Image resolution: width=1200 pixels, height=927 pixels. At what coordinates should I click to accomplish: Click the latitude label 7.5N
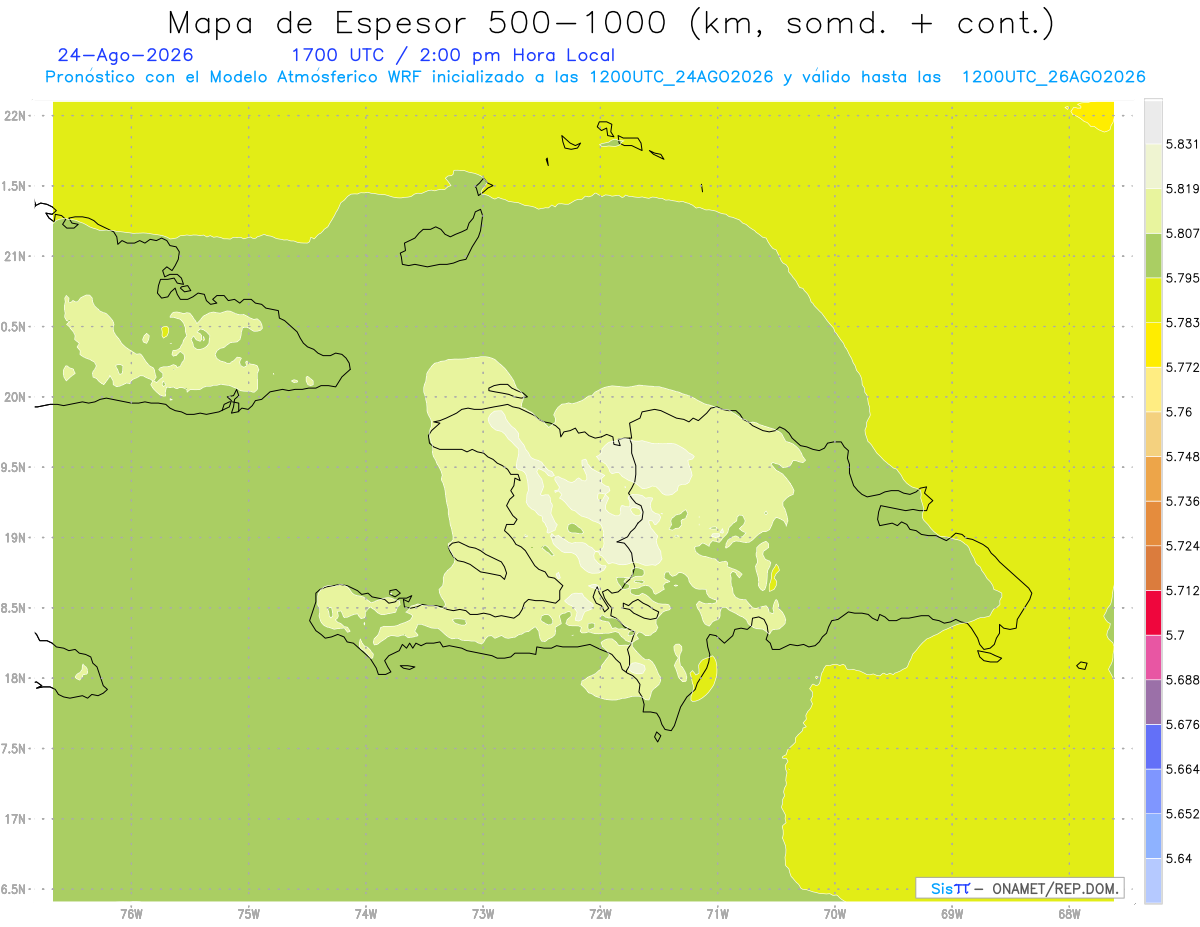pos(15,749)
